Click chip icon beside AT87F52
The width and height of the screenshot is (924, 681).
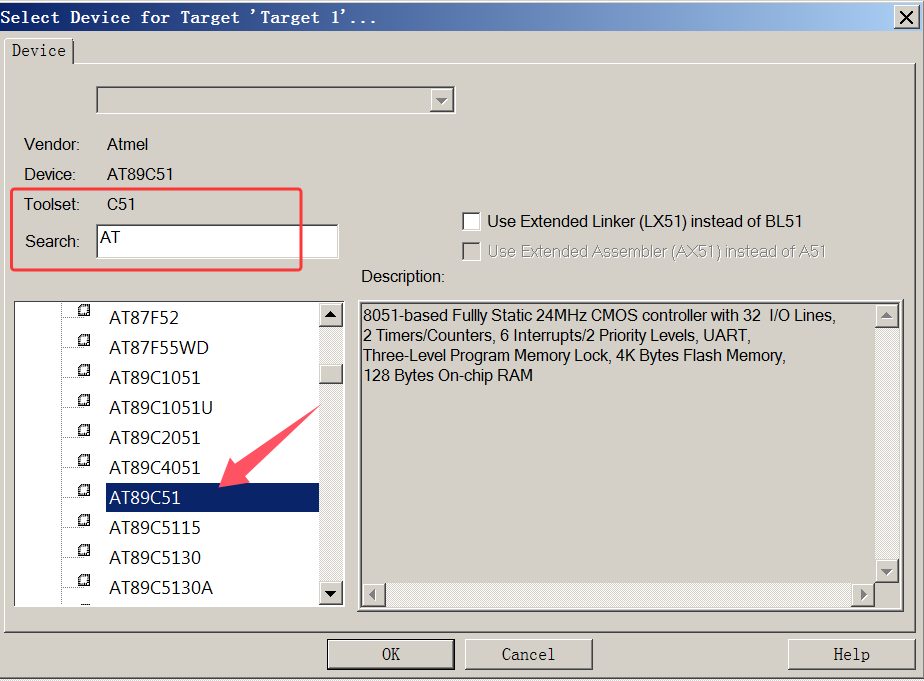point(84,310)
